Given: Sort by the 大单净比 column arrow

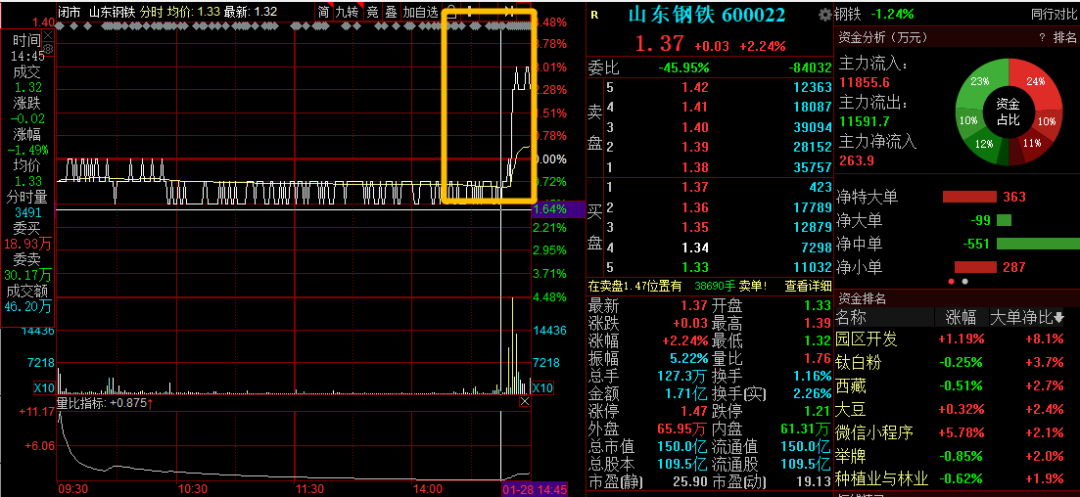Looking at the screenshot, I should tap(1058, 317).
